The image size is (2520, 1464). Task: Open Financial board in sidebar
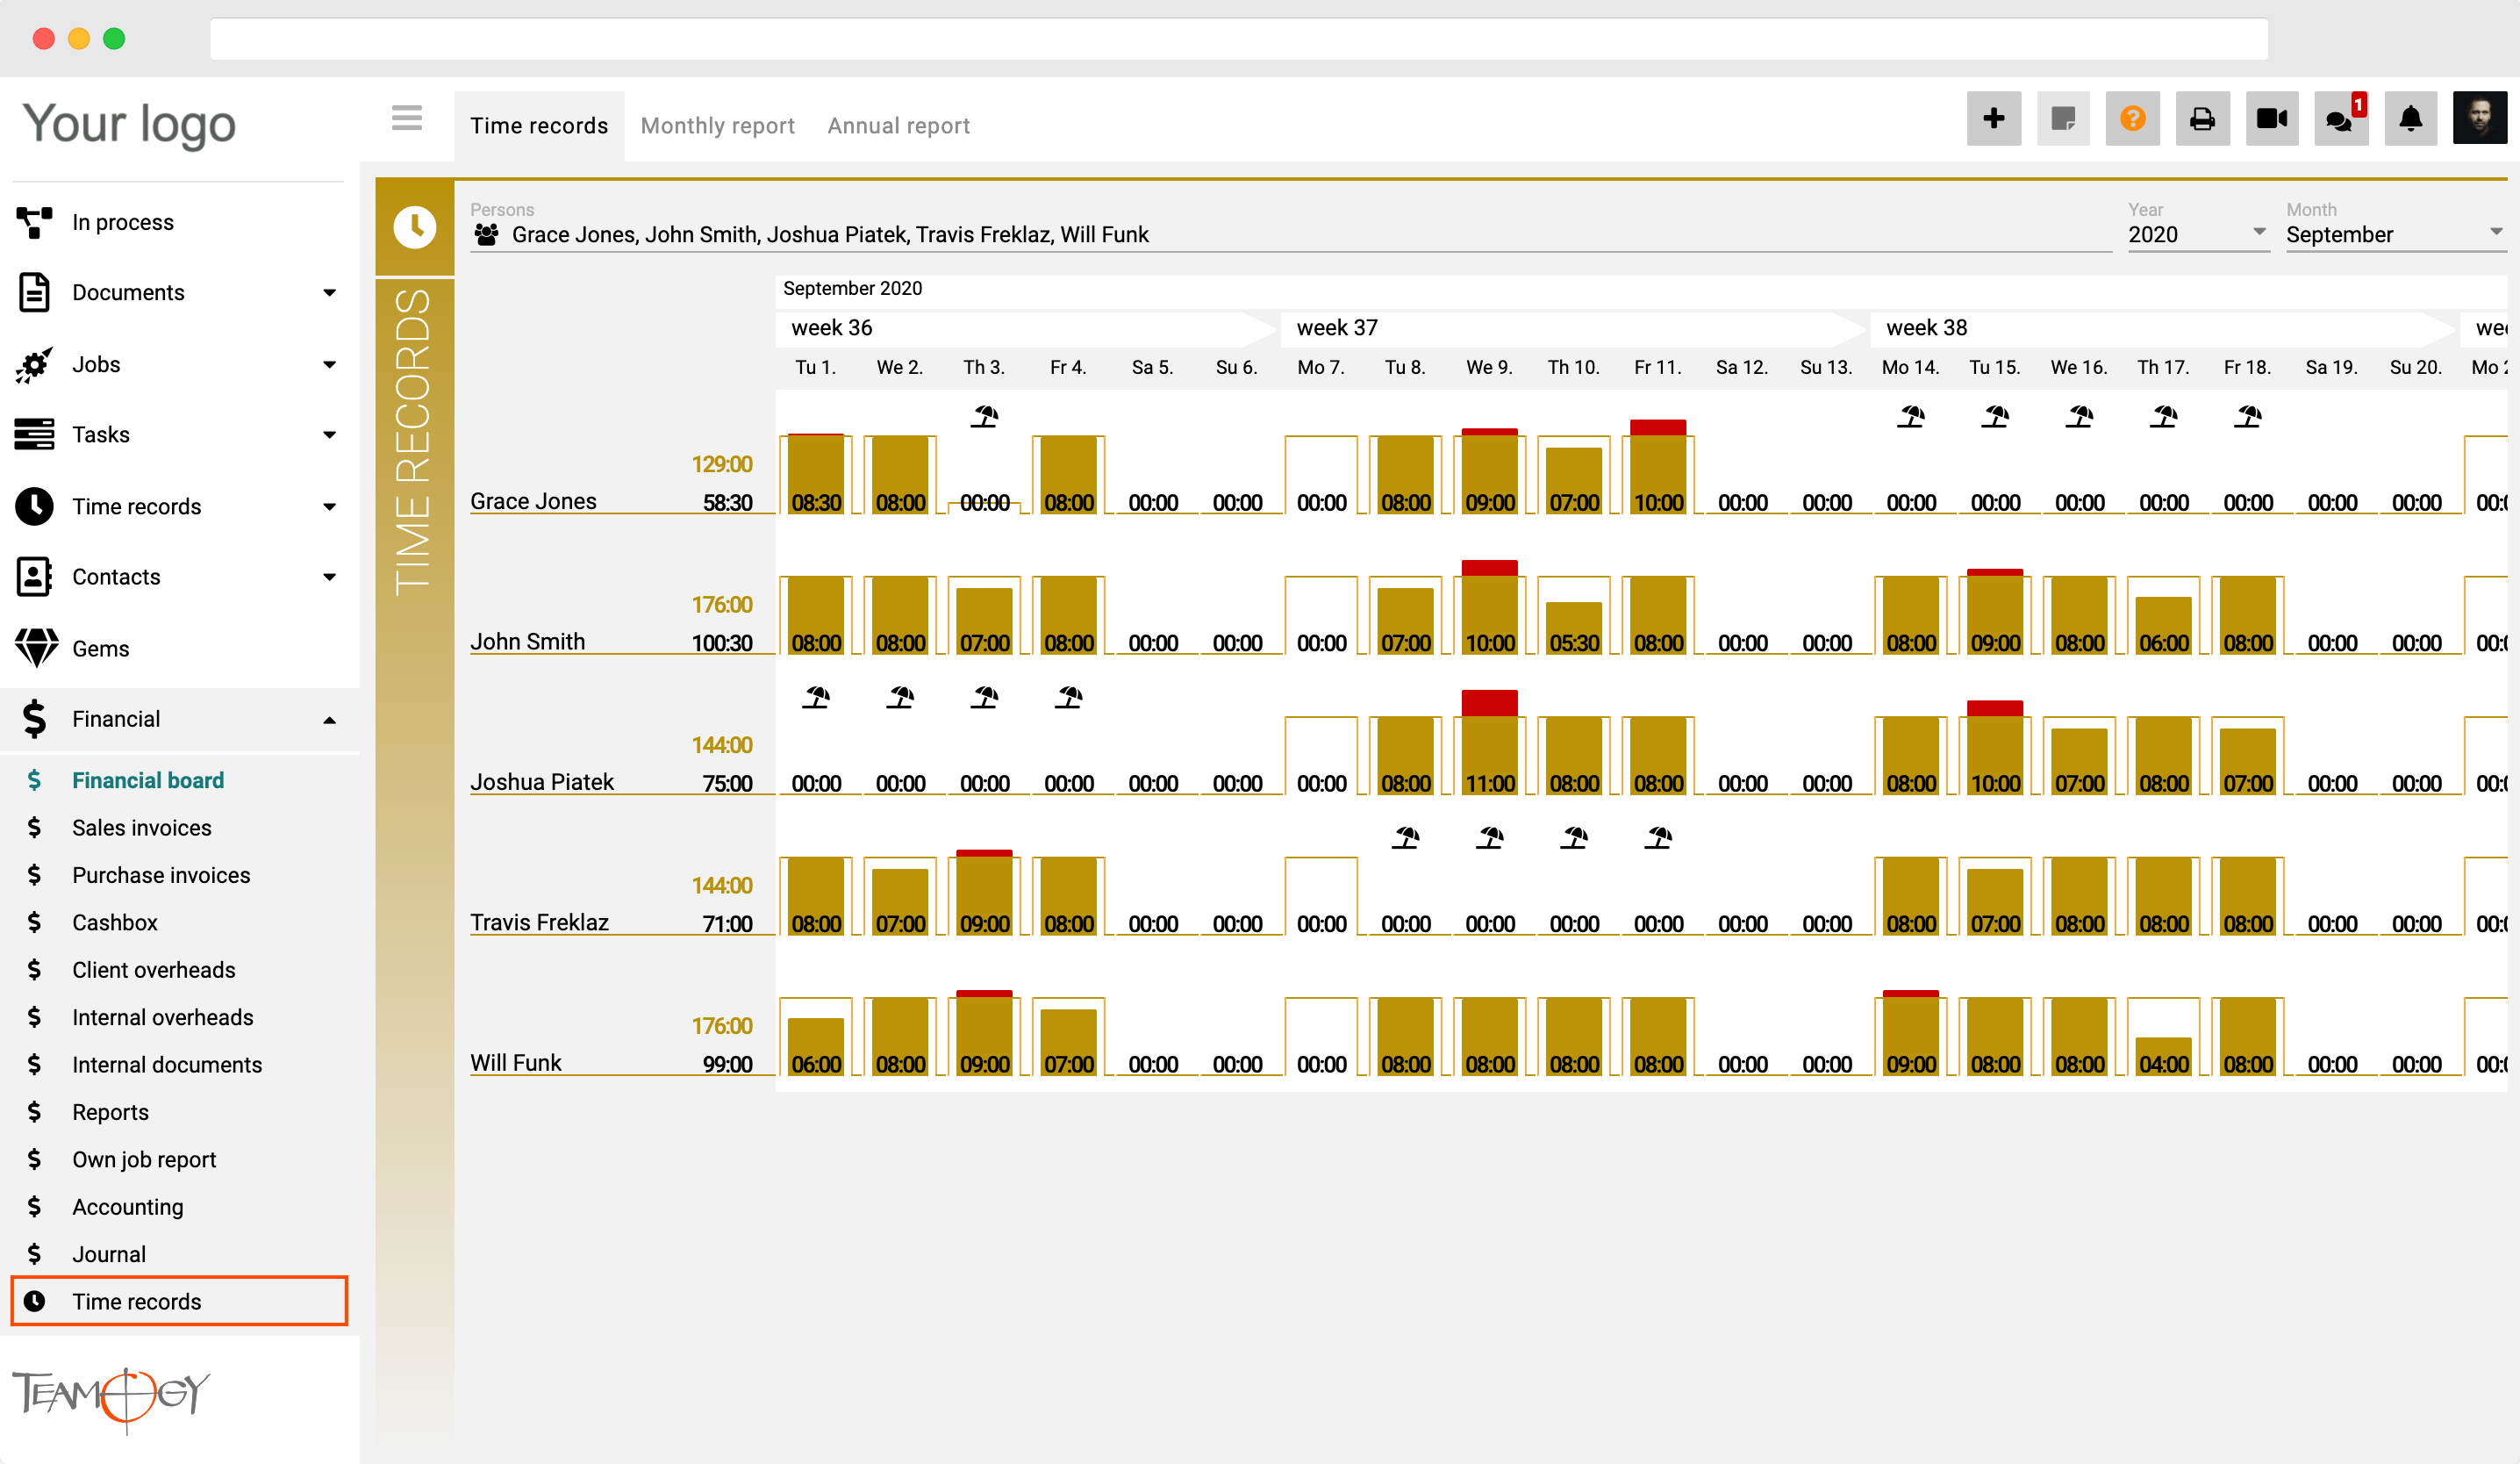coord(148,780)
